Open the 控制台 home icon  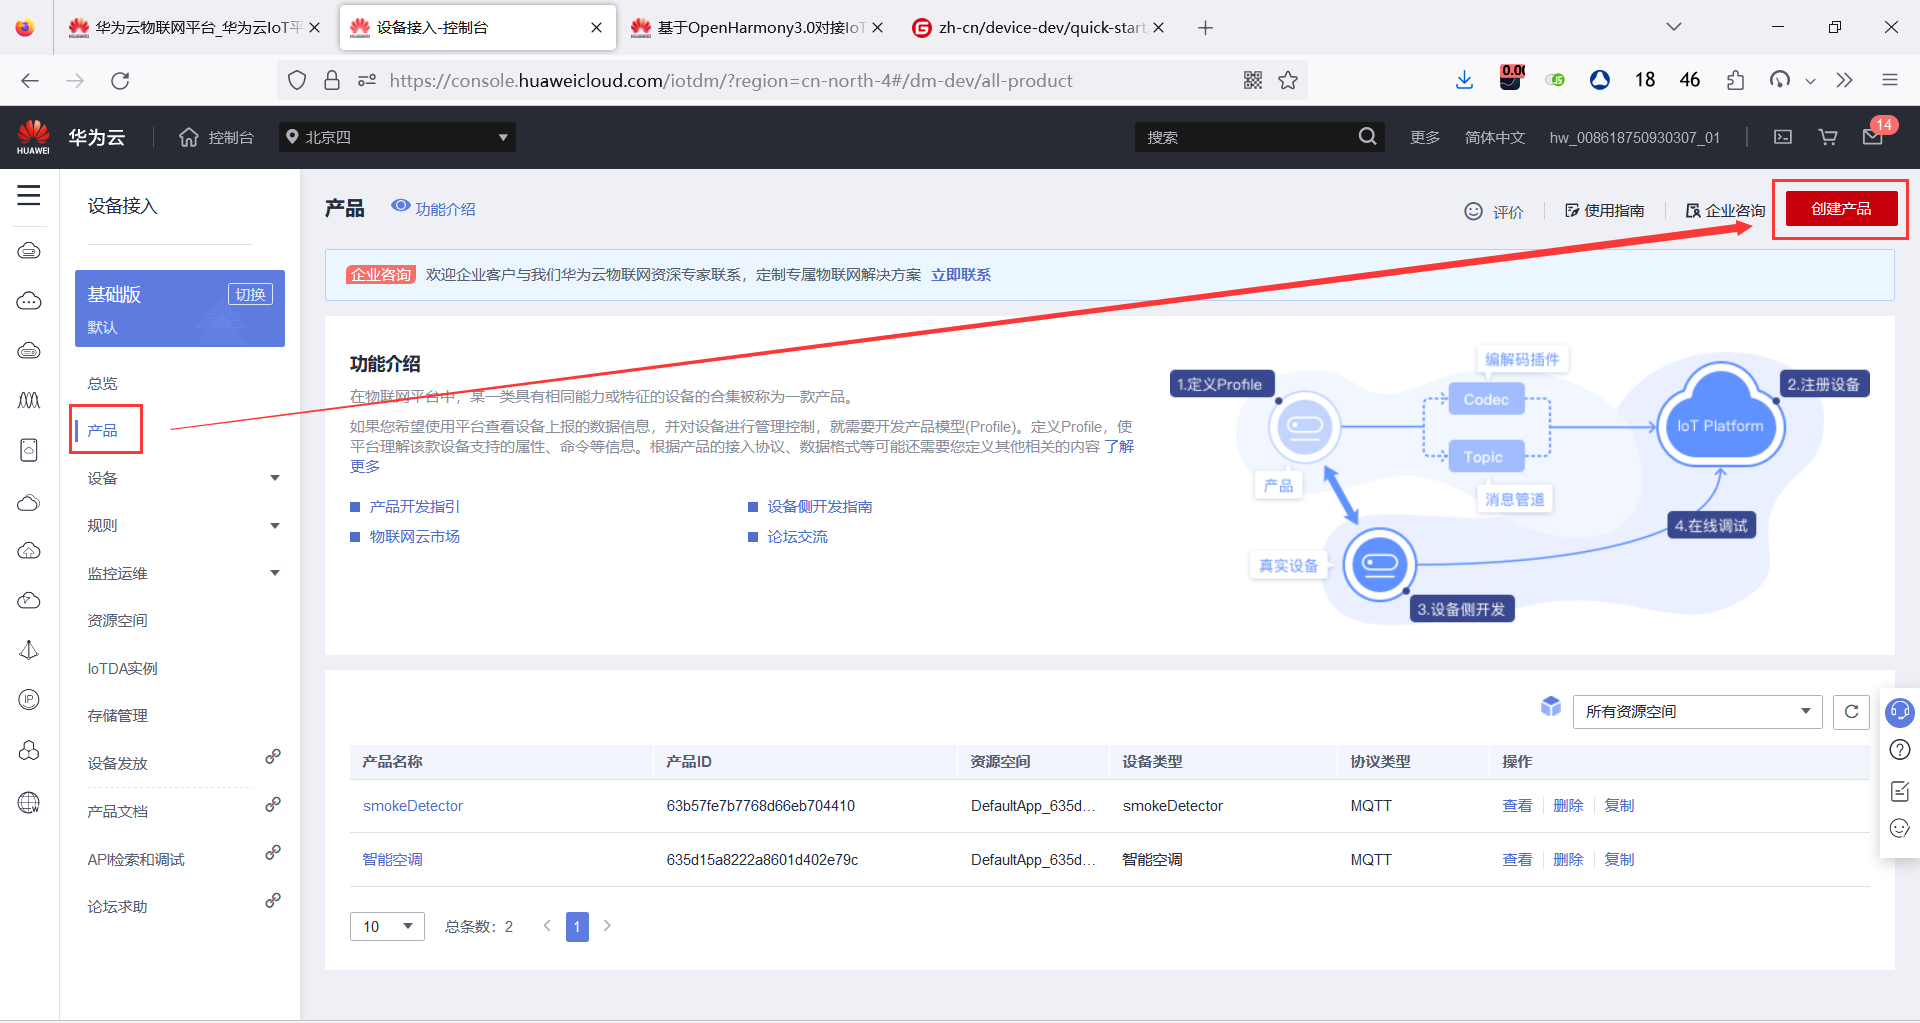189,137
